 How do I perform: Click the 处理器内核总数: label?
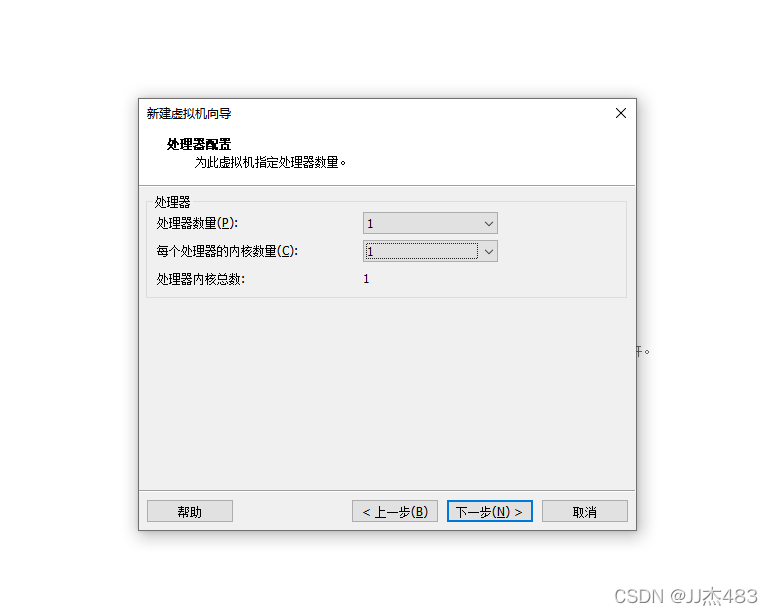(x=201, y=279)
